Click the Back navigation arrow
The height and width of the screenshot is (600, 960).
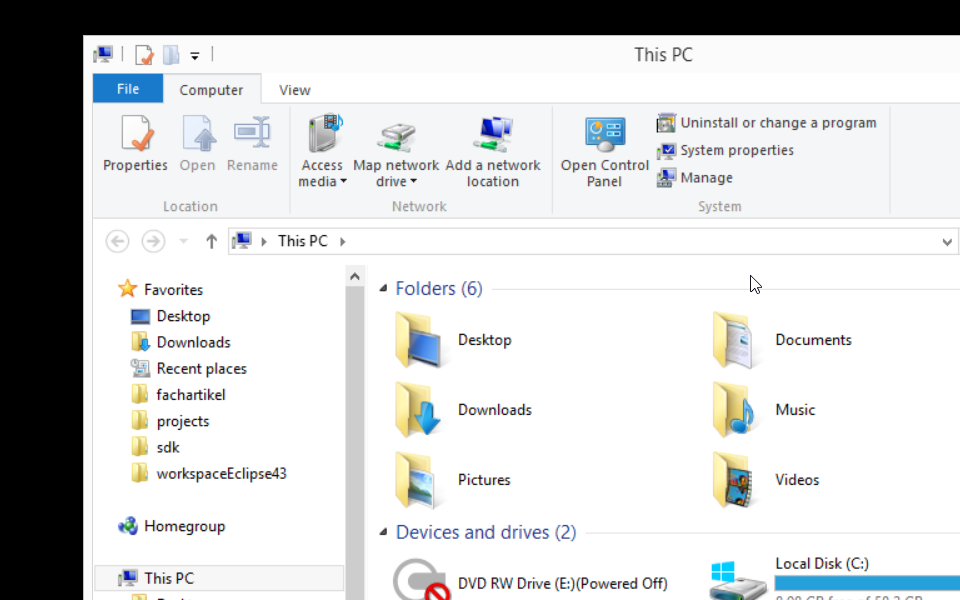[118, 241]
